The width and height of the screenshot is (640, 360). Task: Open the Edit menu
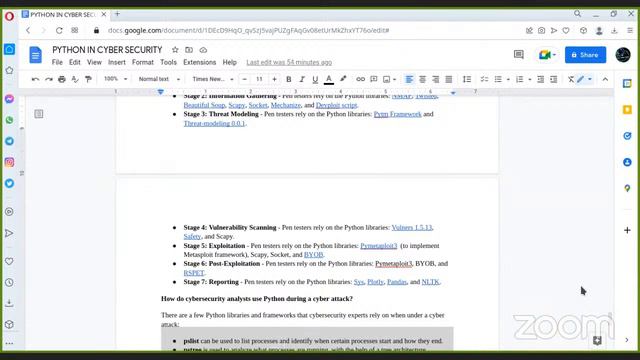(75, 62)
